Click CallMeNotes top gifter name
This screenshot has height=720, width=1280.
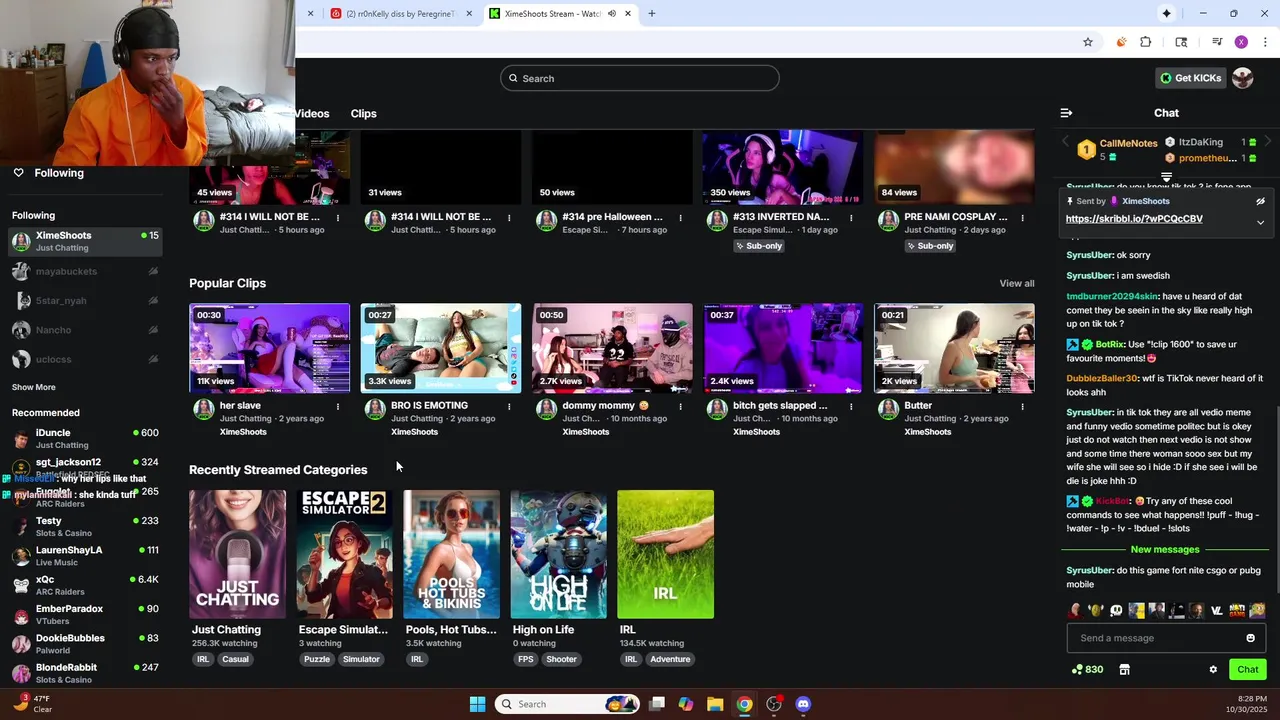pos(1128,144)
